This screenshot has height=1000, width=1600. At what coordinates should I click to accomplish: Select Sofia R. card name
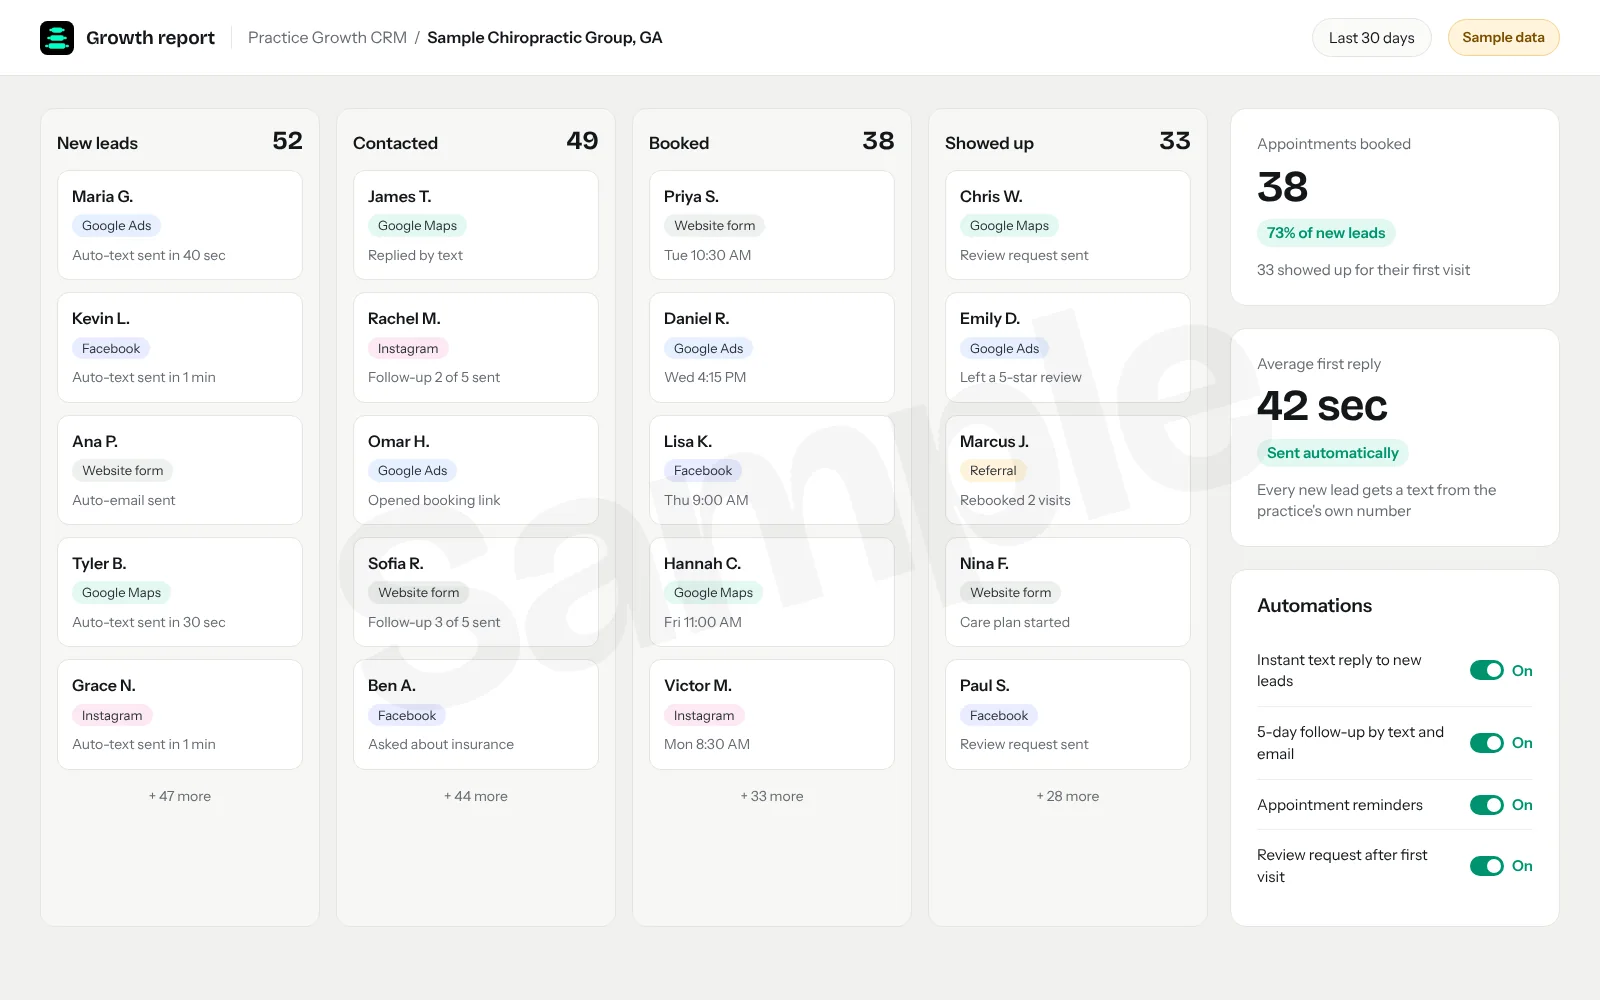tap(396, 563)
